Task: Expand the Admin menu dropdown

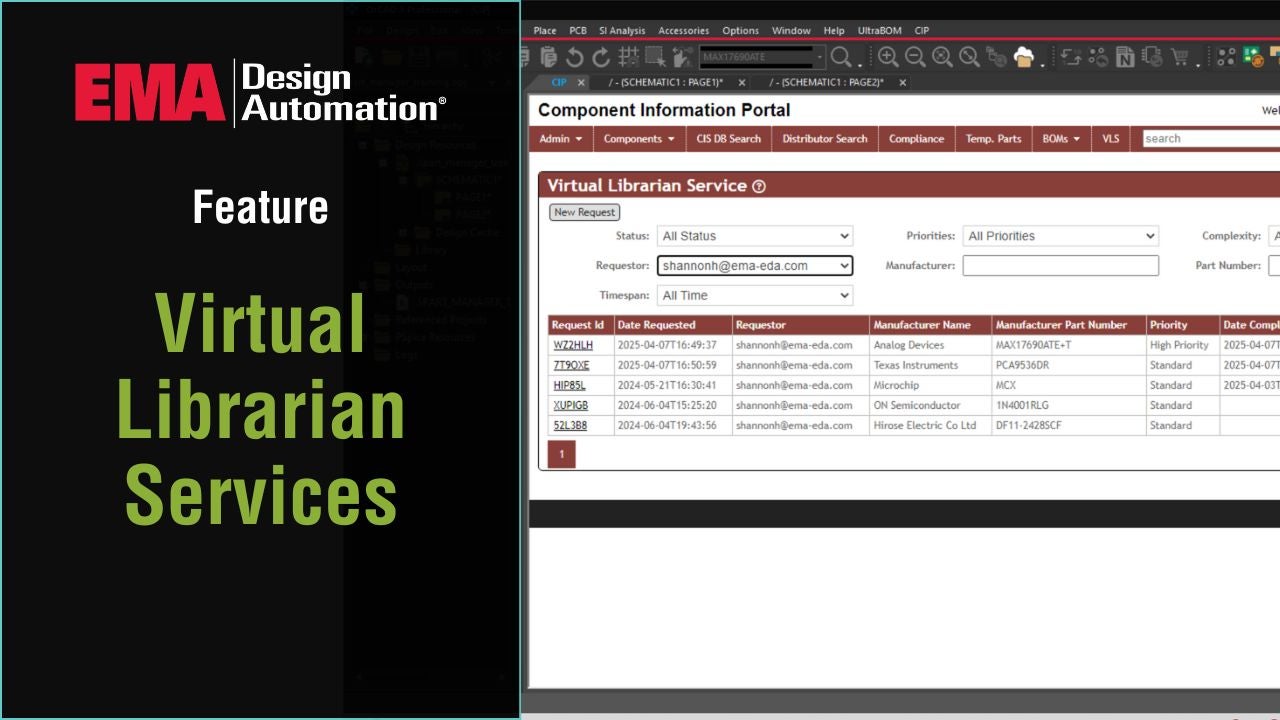Action: (560, 139)
